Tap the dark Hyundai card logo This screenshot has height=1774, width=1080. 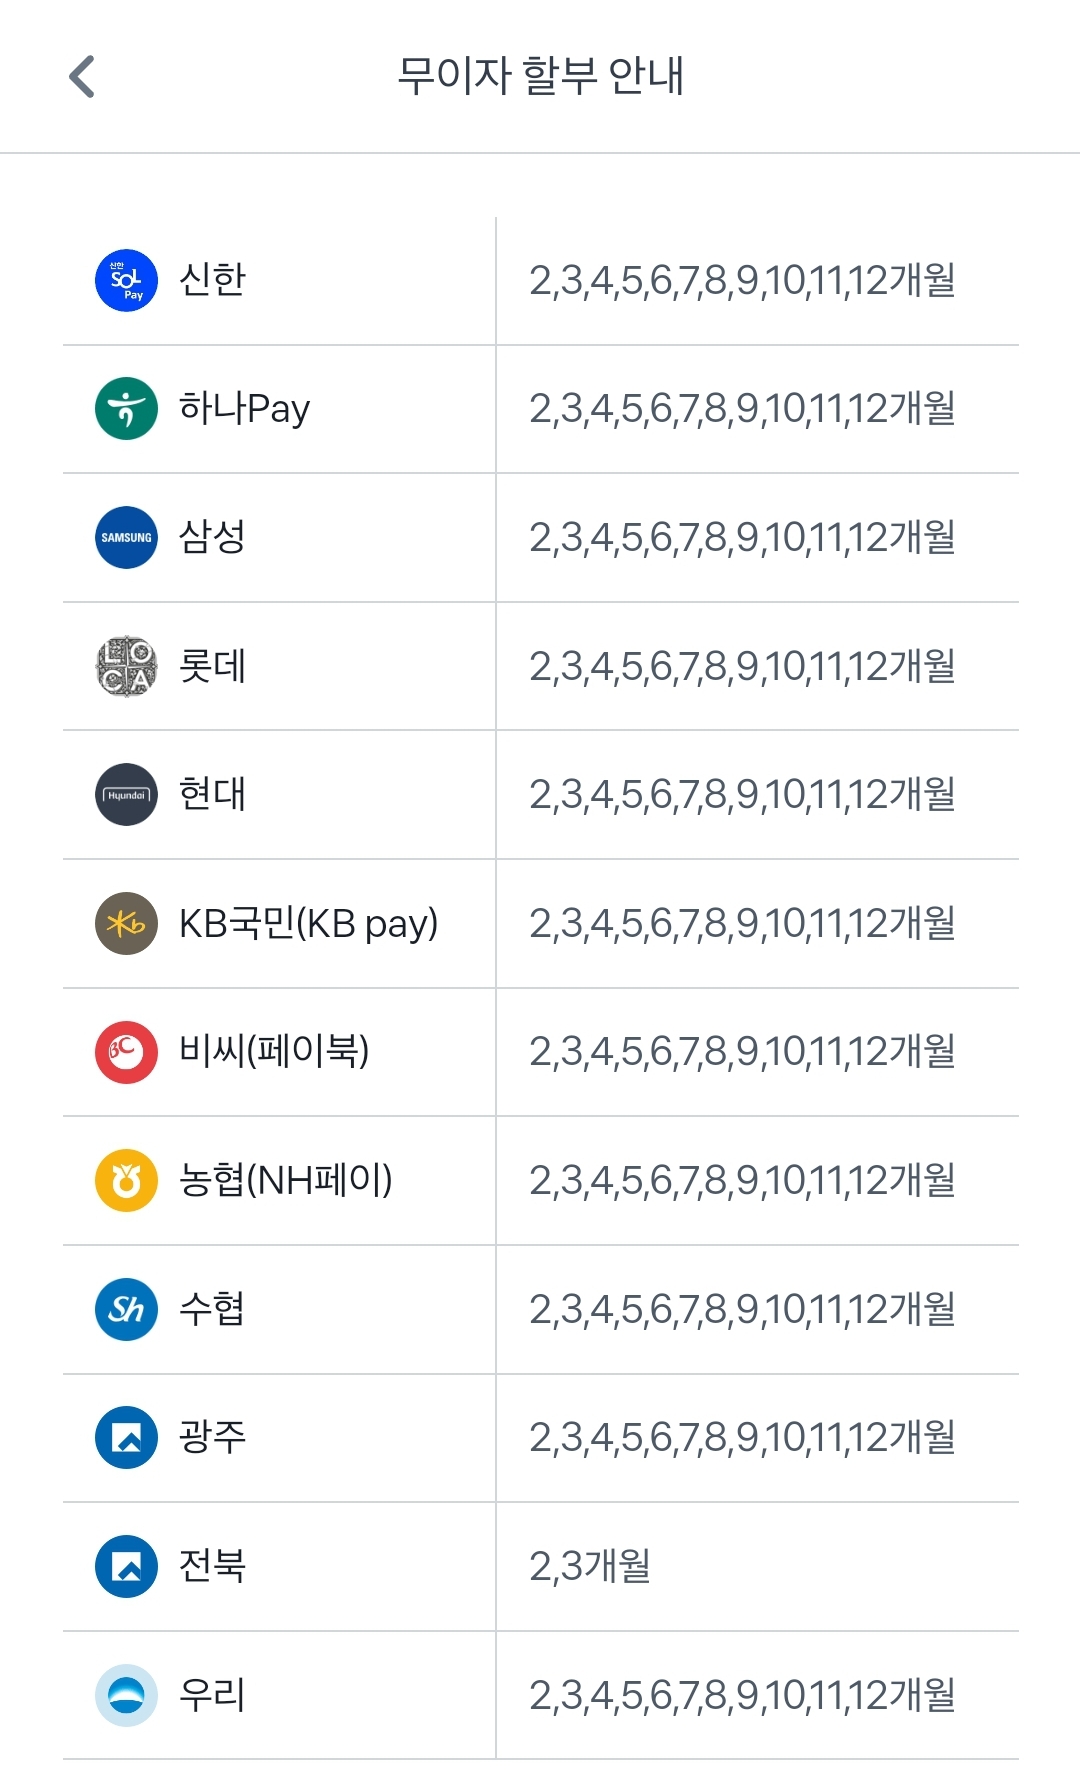coord(126,794)
